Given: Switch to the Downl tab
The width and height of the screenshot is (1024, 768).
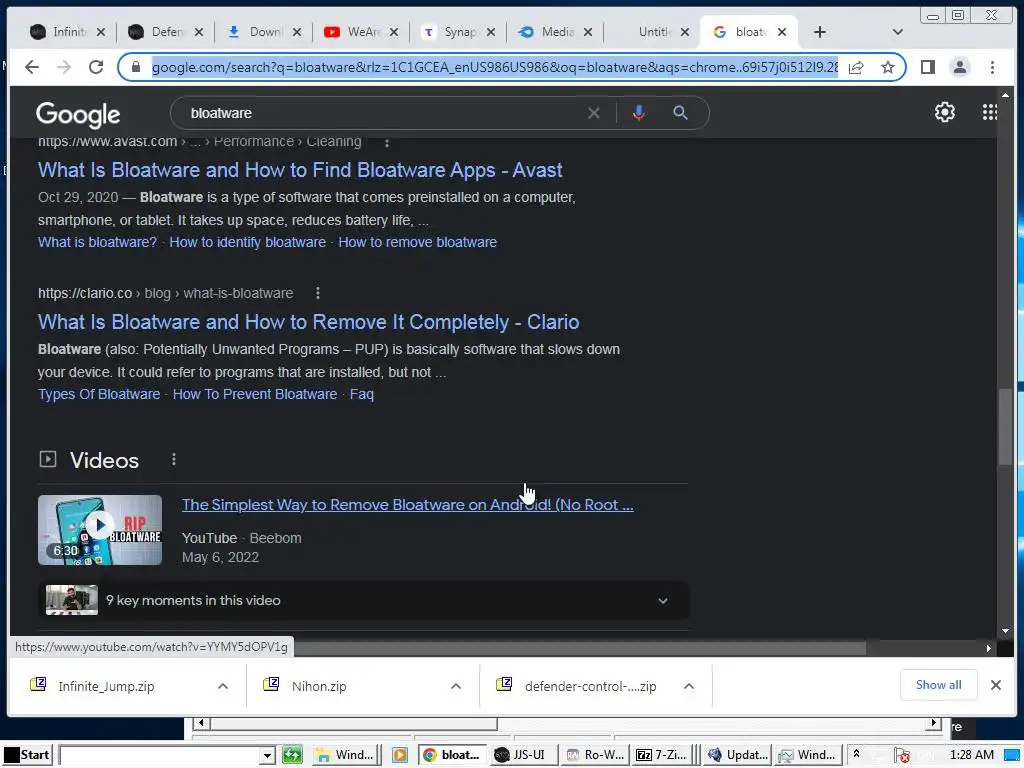Looking at the screenshot, I should pos(264,32).
